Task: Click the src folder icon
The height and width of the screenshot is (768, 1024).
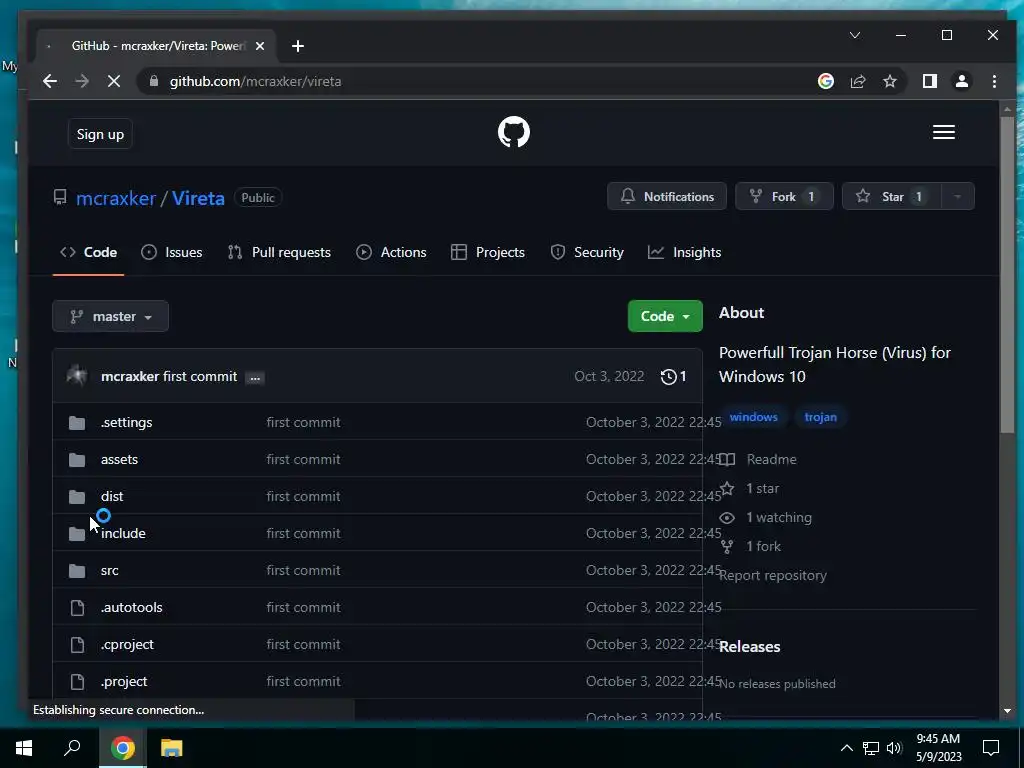Action: point(77,571)
